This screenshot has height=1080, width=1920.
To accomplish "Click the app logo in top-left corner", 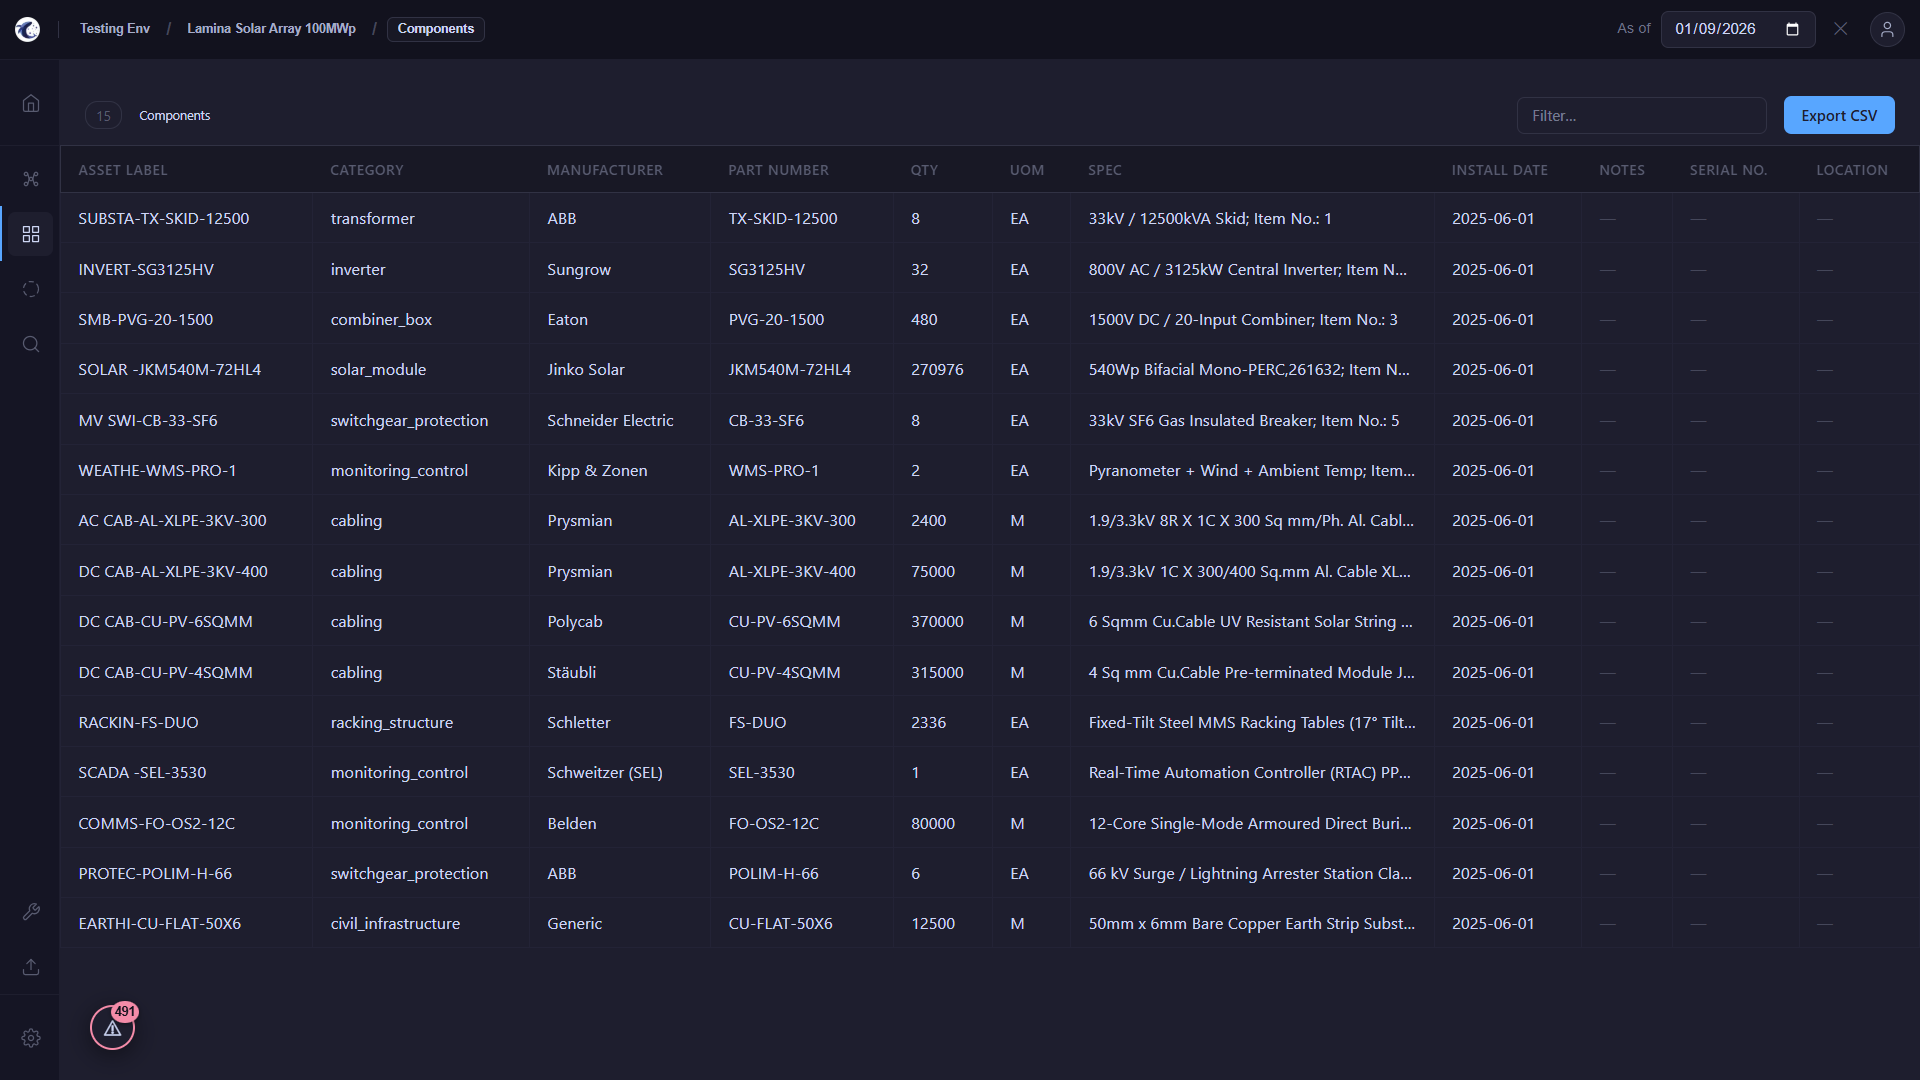I will (28, 29).
